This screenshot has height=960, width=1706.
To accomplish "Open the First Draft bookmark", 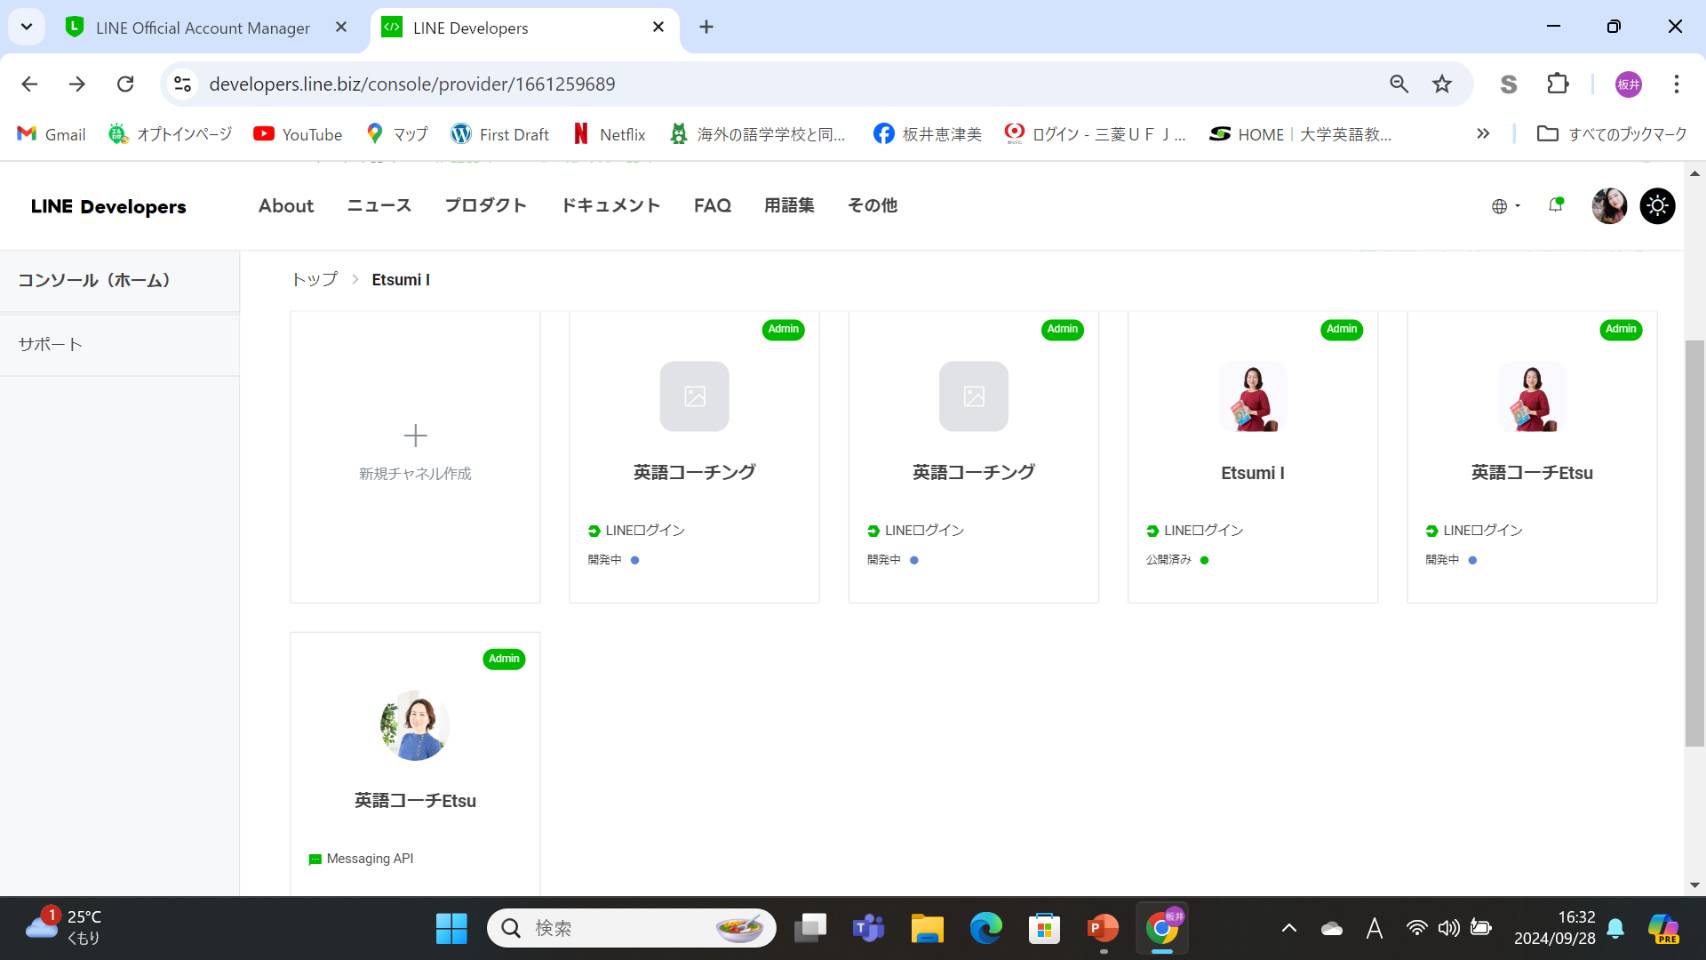I will 500,134.
